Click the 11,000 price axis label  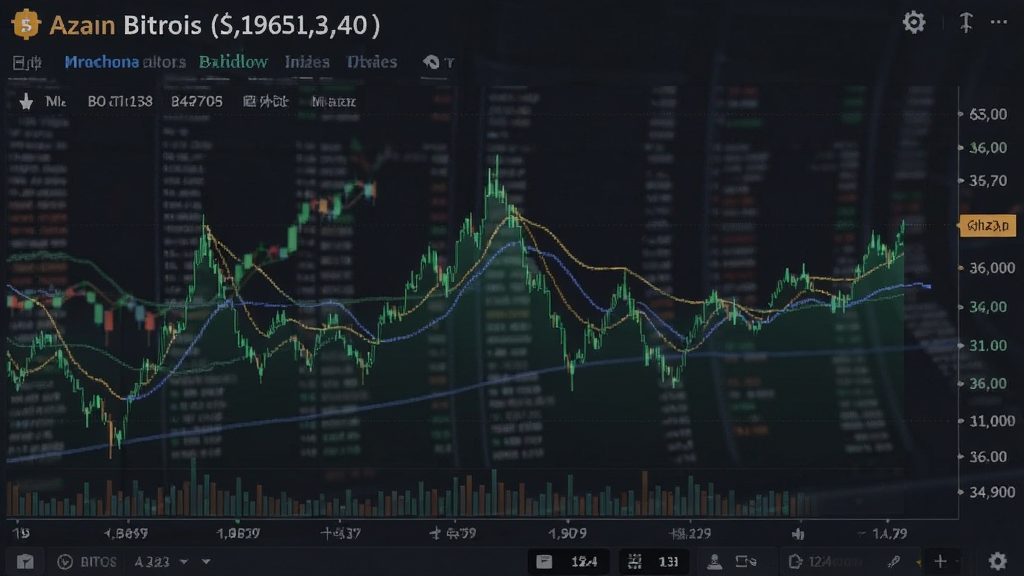click(992, 421)
